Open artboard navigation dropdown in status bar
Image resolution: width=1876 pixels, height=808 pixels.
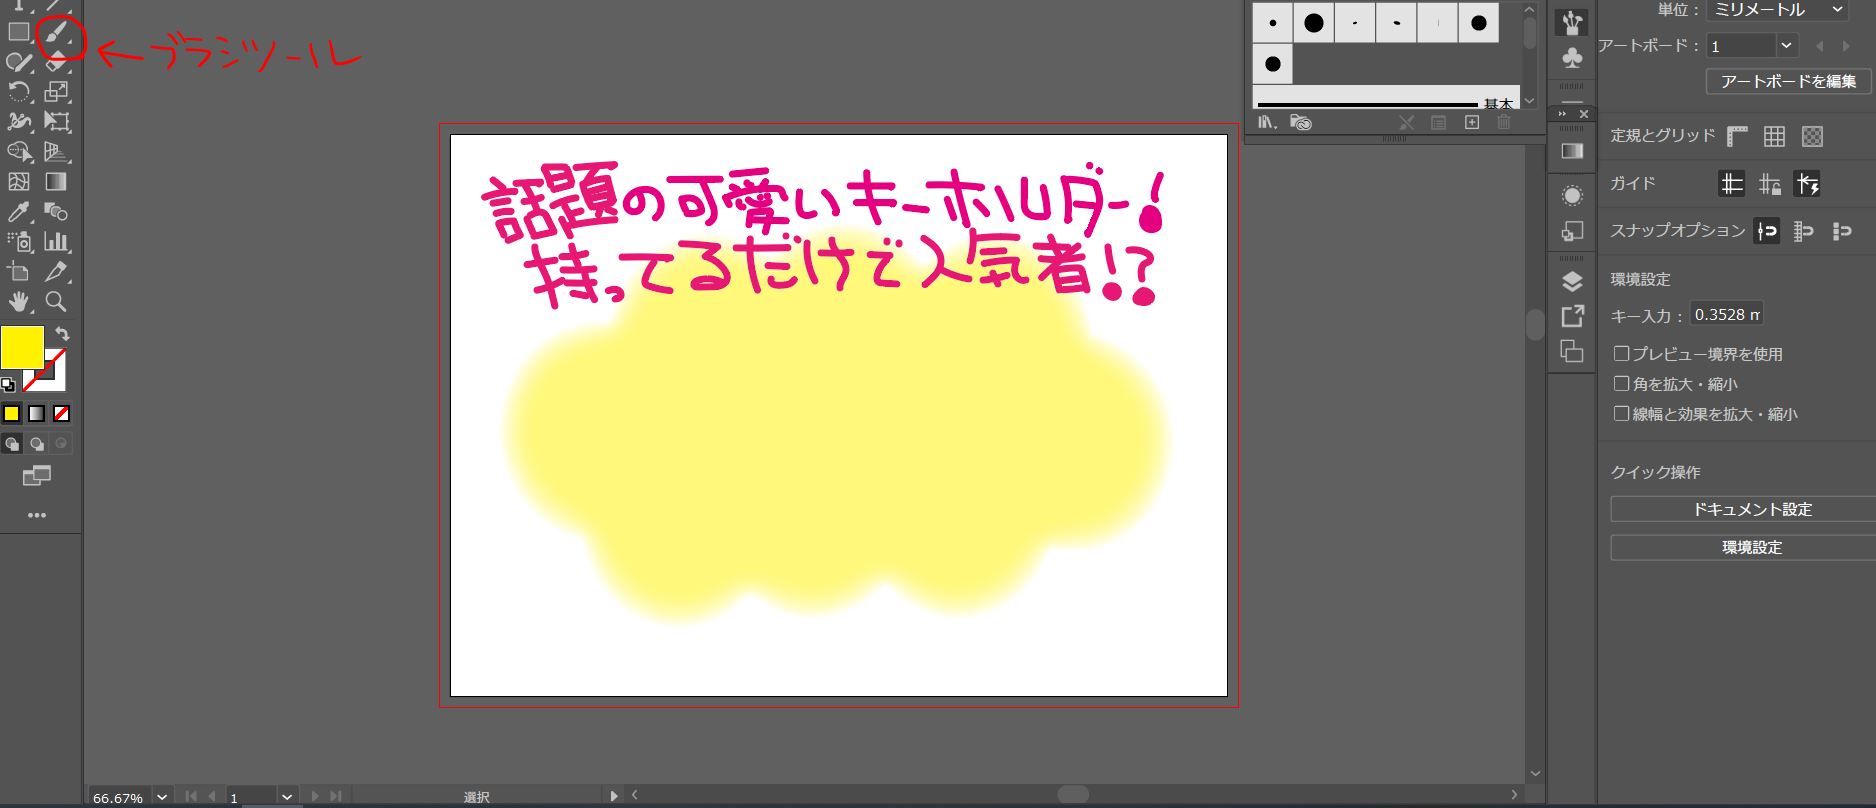click(287, 797)
